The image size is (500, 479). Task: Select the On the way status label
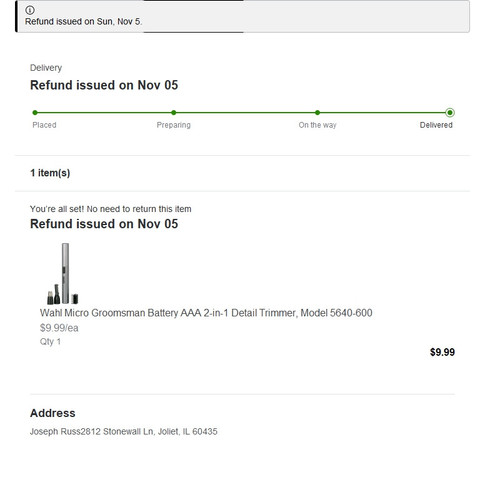[x=317, y=125]
